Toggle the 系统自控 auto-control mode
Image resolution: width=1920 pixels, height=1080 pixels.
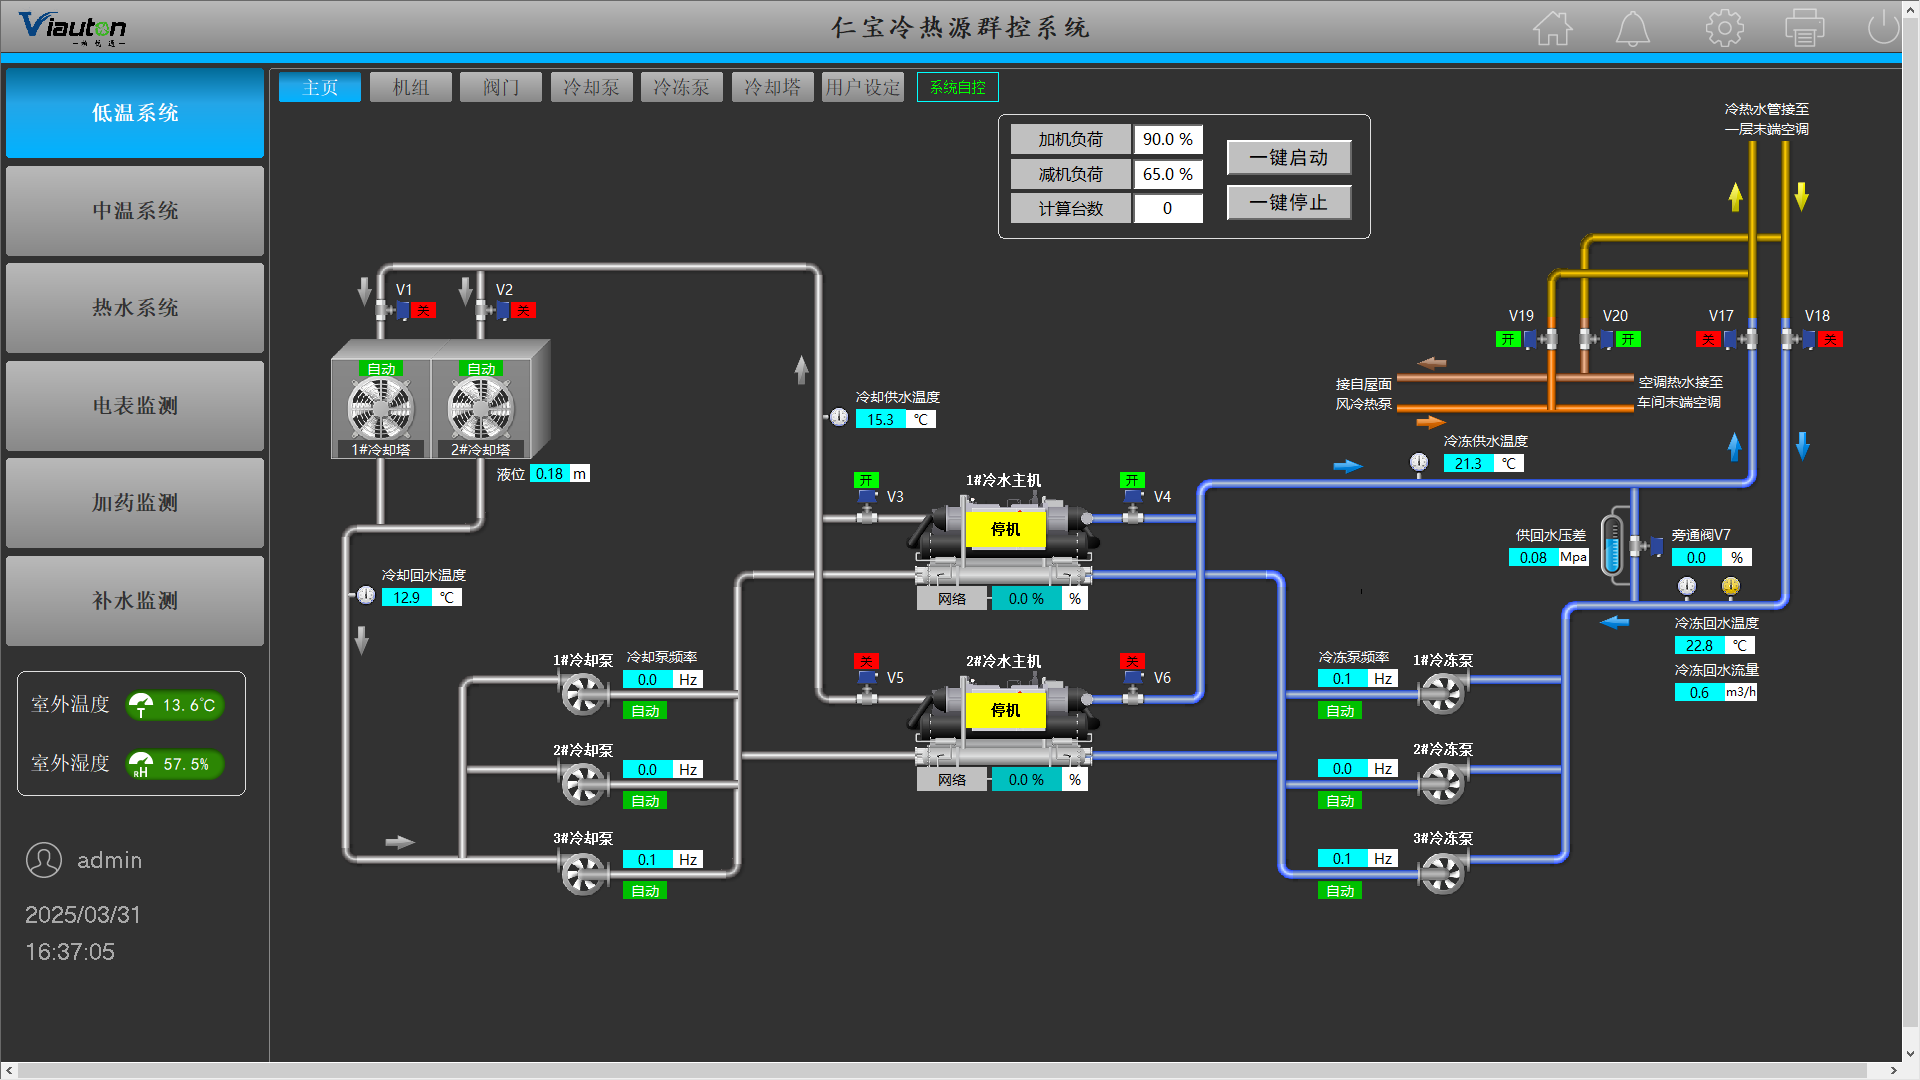tap(957, 88)
